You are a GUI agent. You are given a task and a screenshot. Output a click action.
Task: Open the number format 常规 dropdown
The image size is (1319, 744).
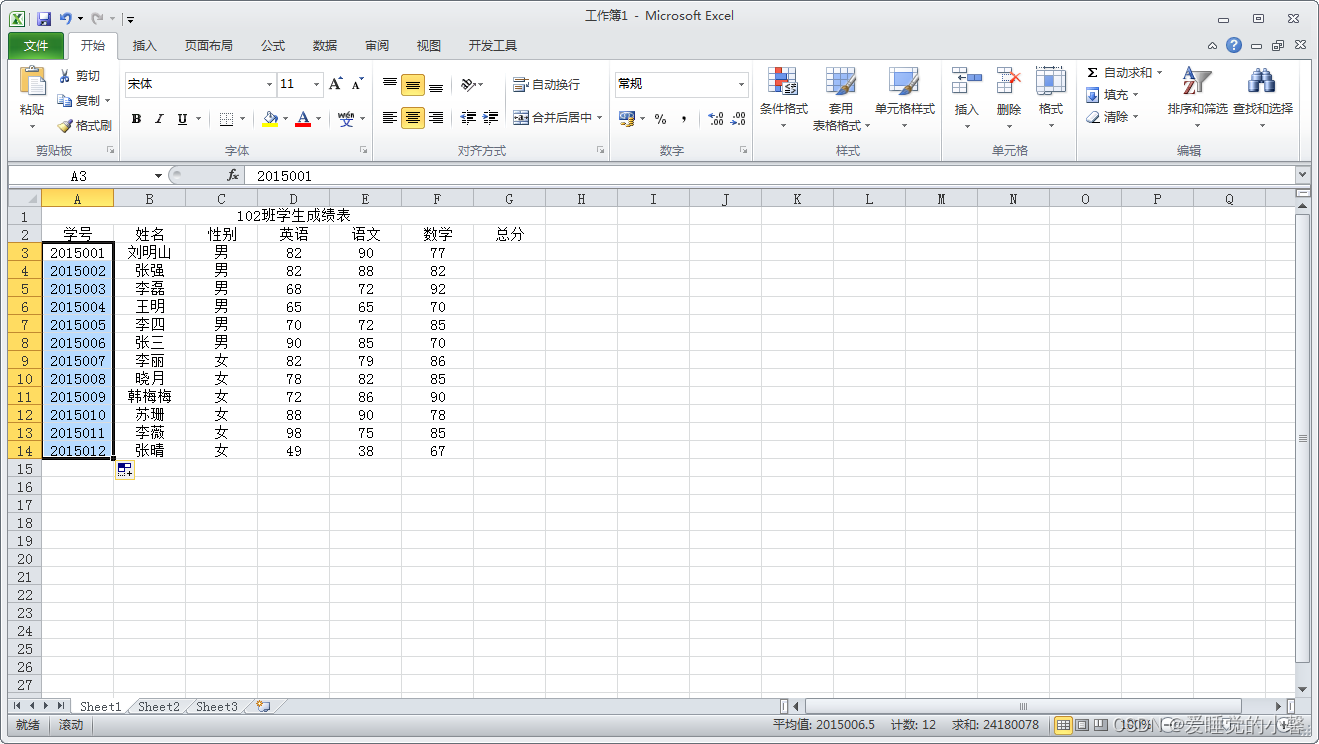(741, 85)
